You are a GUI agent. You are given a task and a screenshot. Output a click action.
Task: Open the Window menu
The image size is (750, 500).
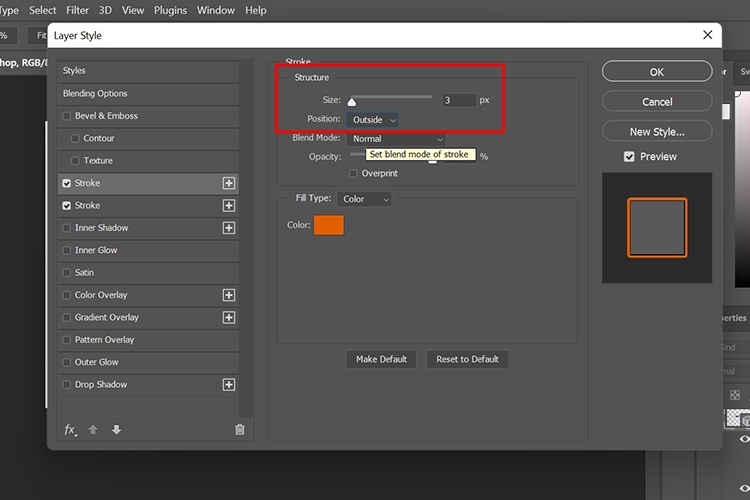click(x=216, y=10)
